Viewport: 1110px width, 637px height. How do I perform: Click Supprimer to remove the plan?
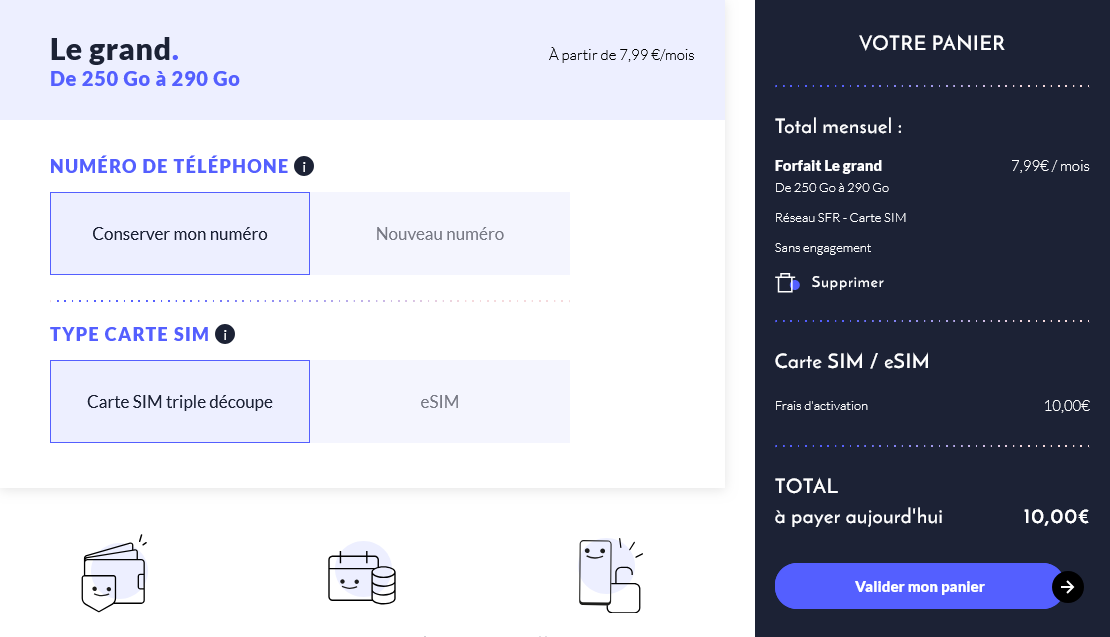point(847,283)
